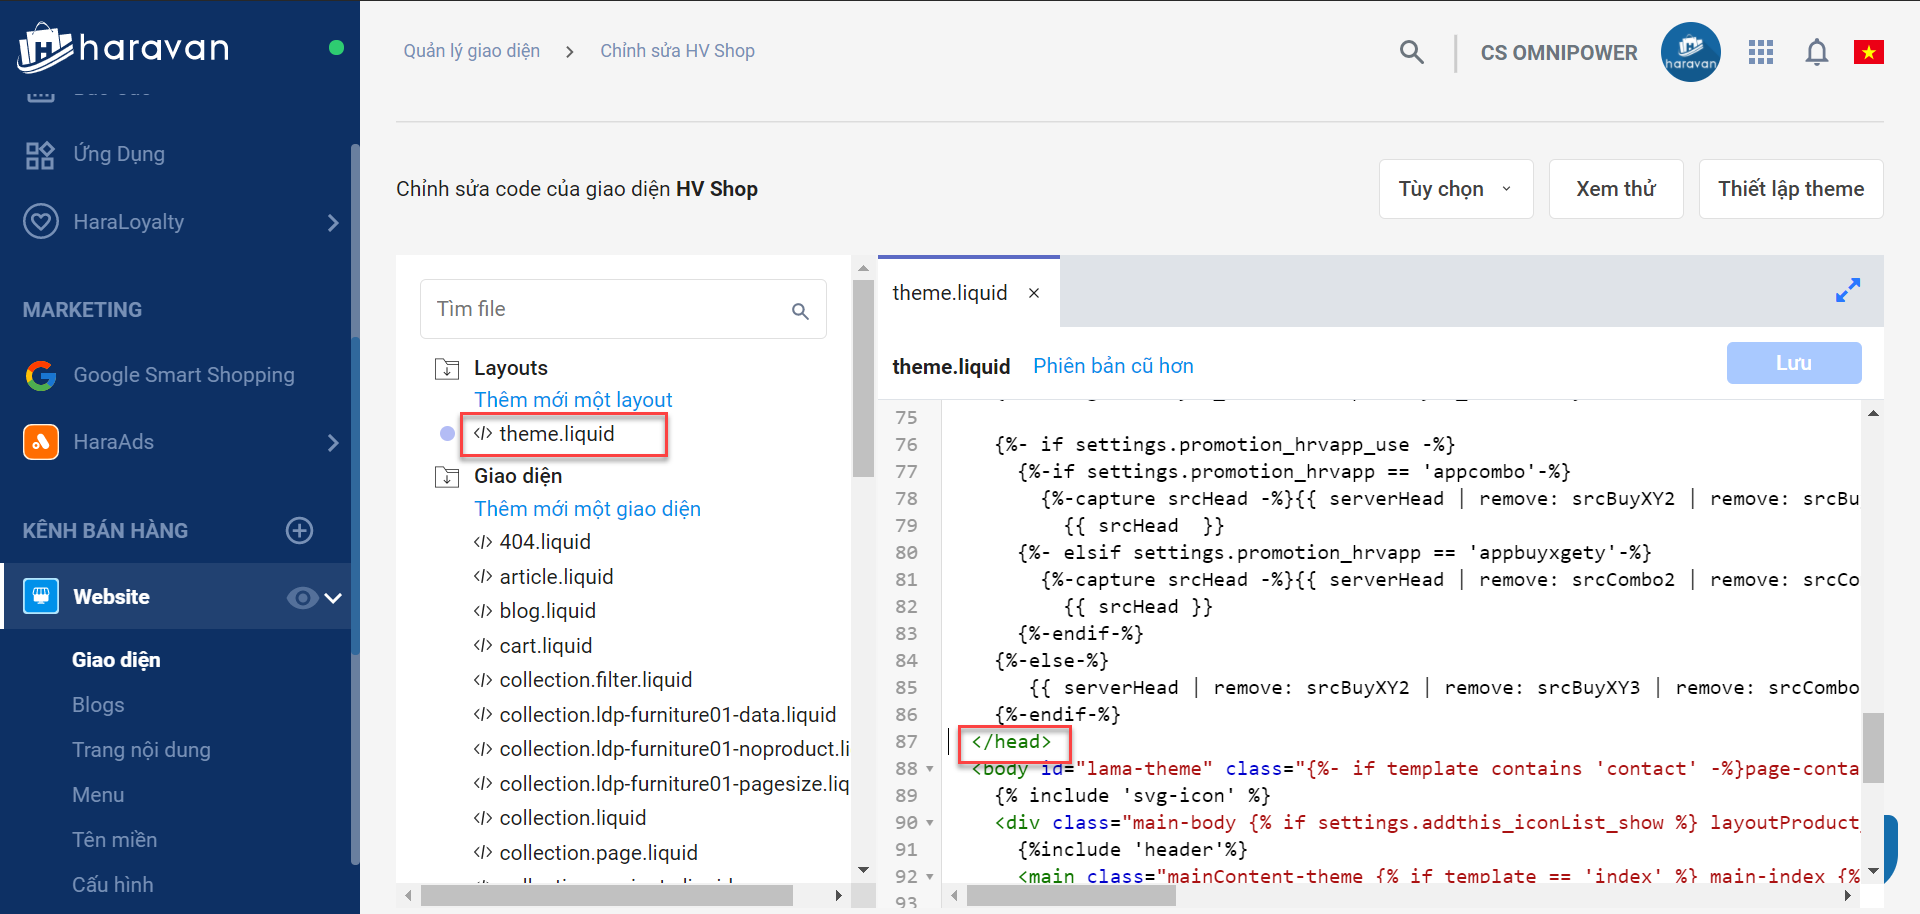
Task: Click the Lưu save button
Action: pyautogui.click(x=1793, y=363)
